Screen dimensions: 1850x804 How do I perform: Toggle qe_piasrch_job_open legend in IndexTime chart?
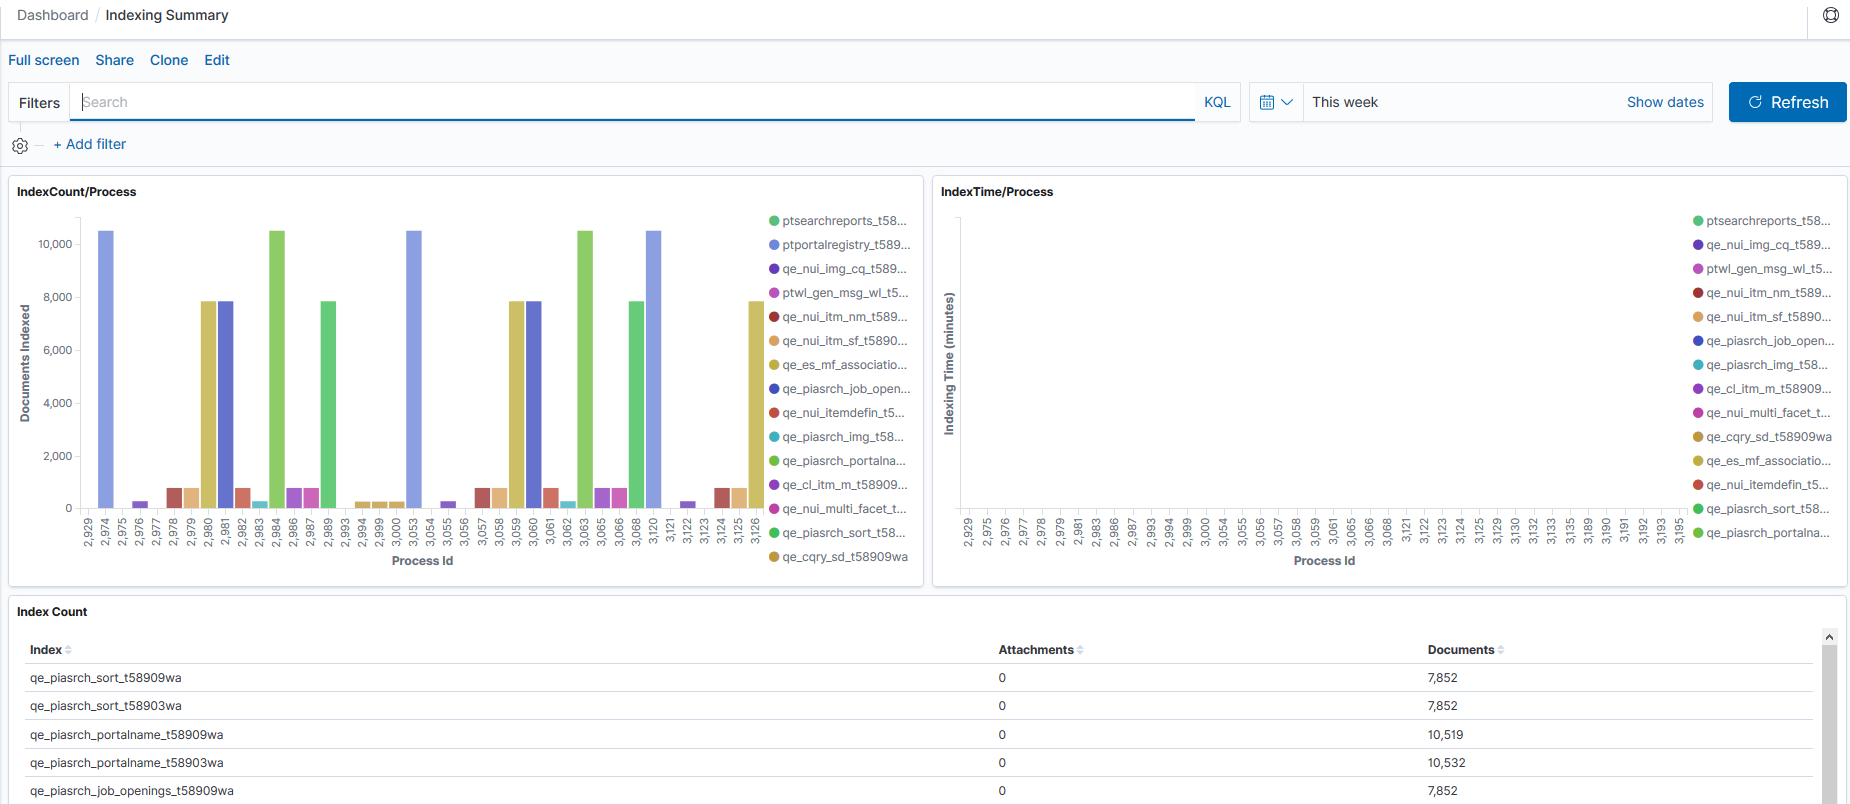click(x=1769, y=341)
